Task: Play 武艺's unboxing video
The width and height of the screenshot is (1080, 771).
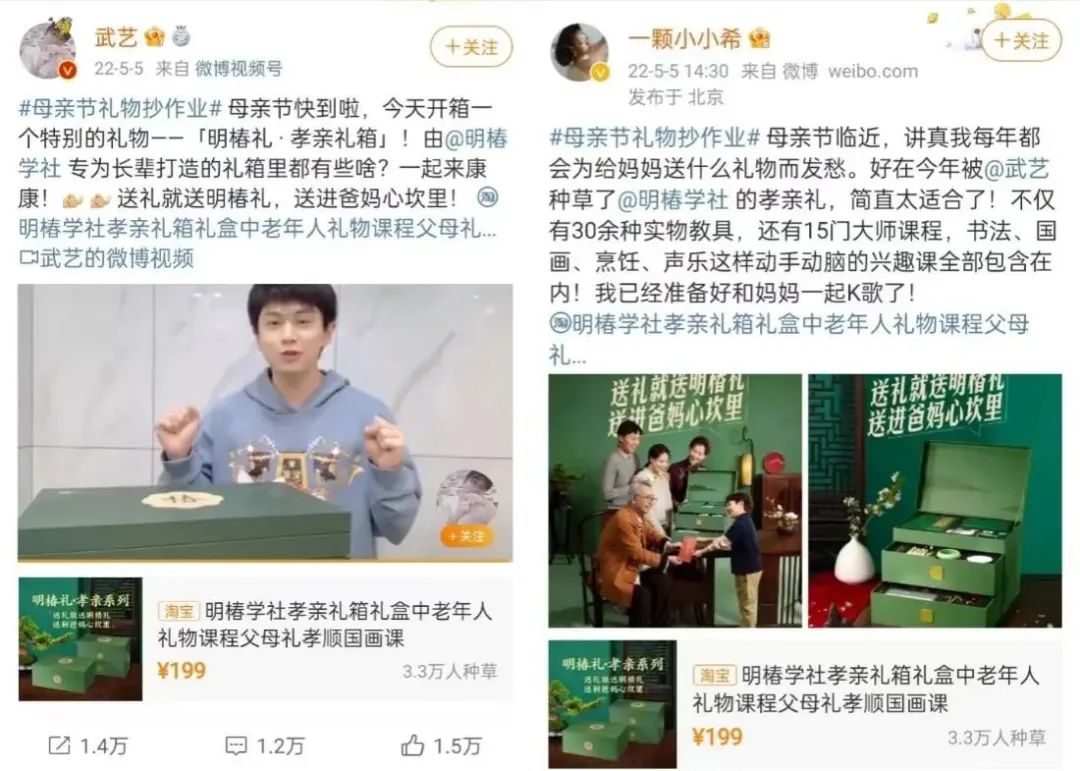Action: (265, 422)
